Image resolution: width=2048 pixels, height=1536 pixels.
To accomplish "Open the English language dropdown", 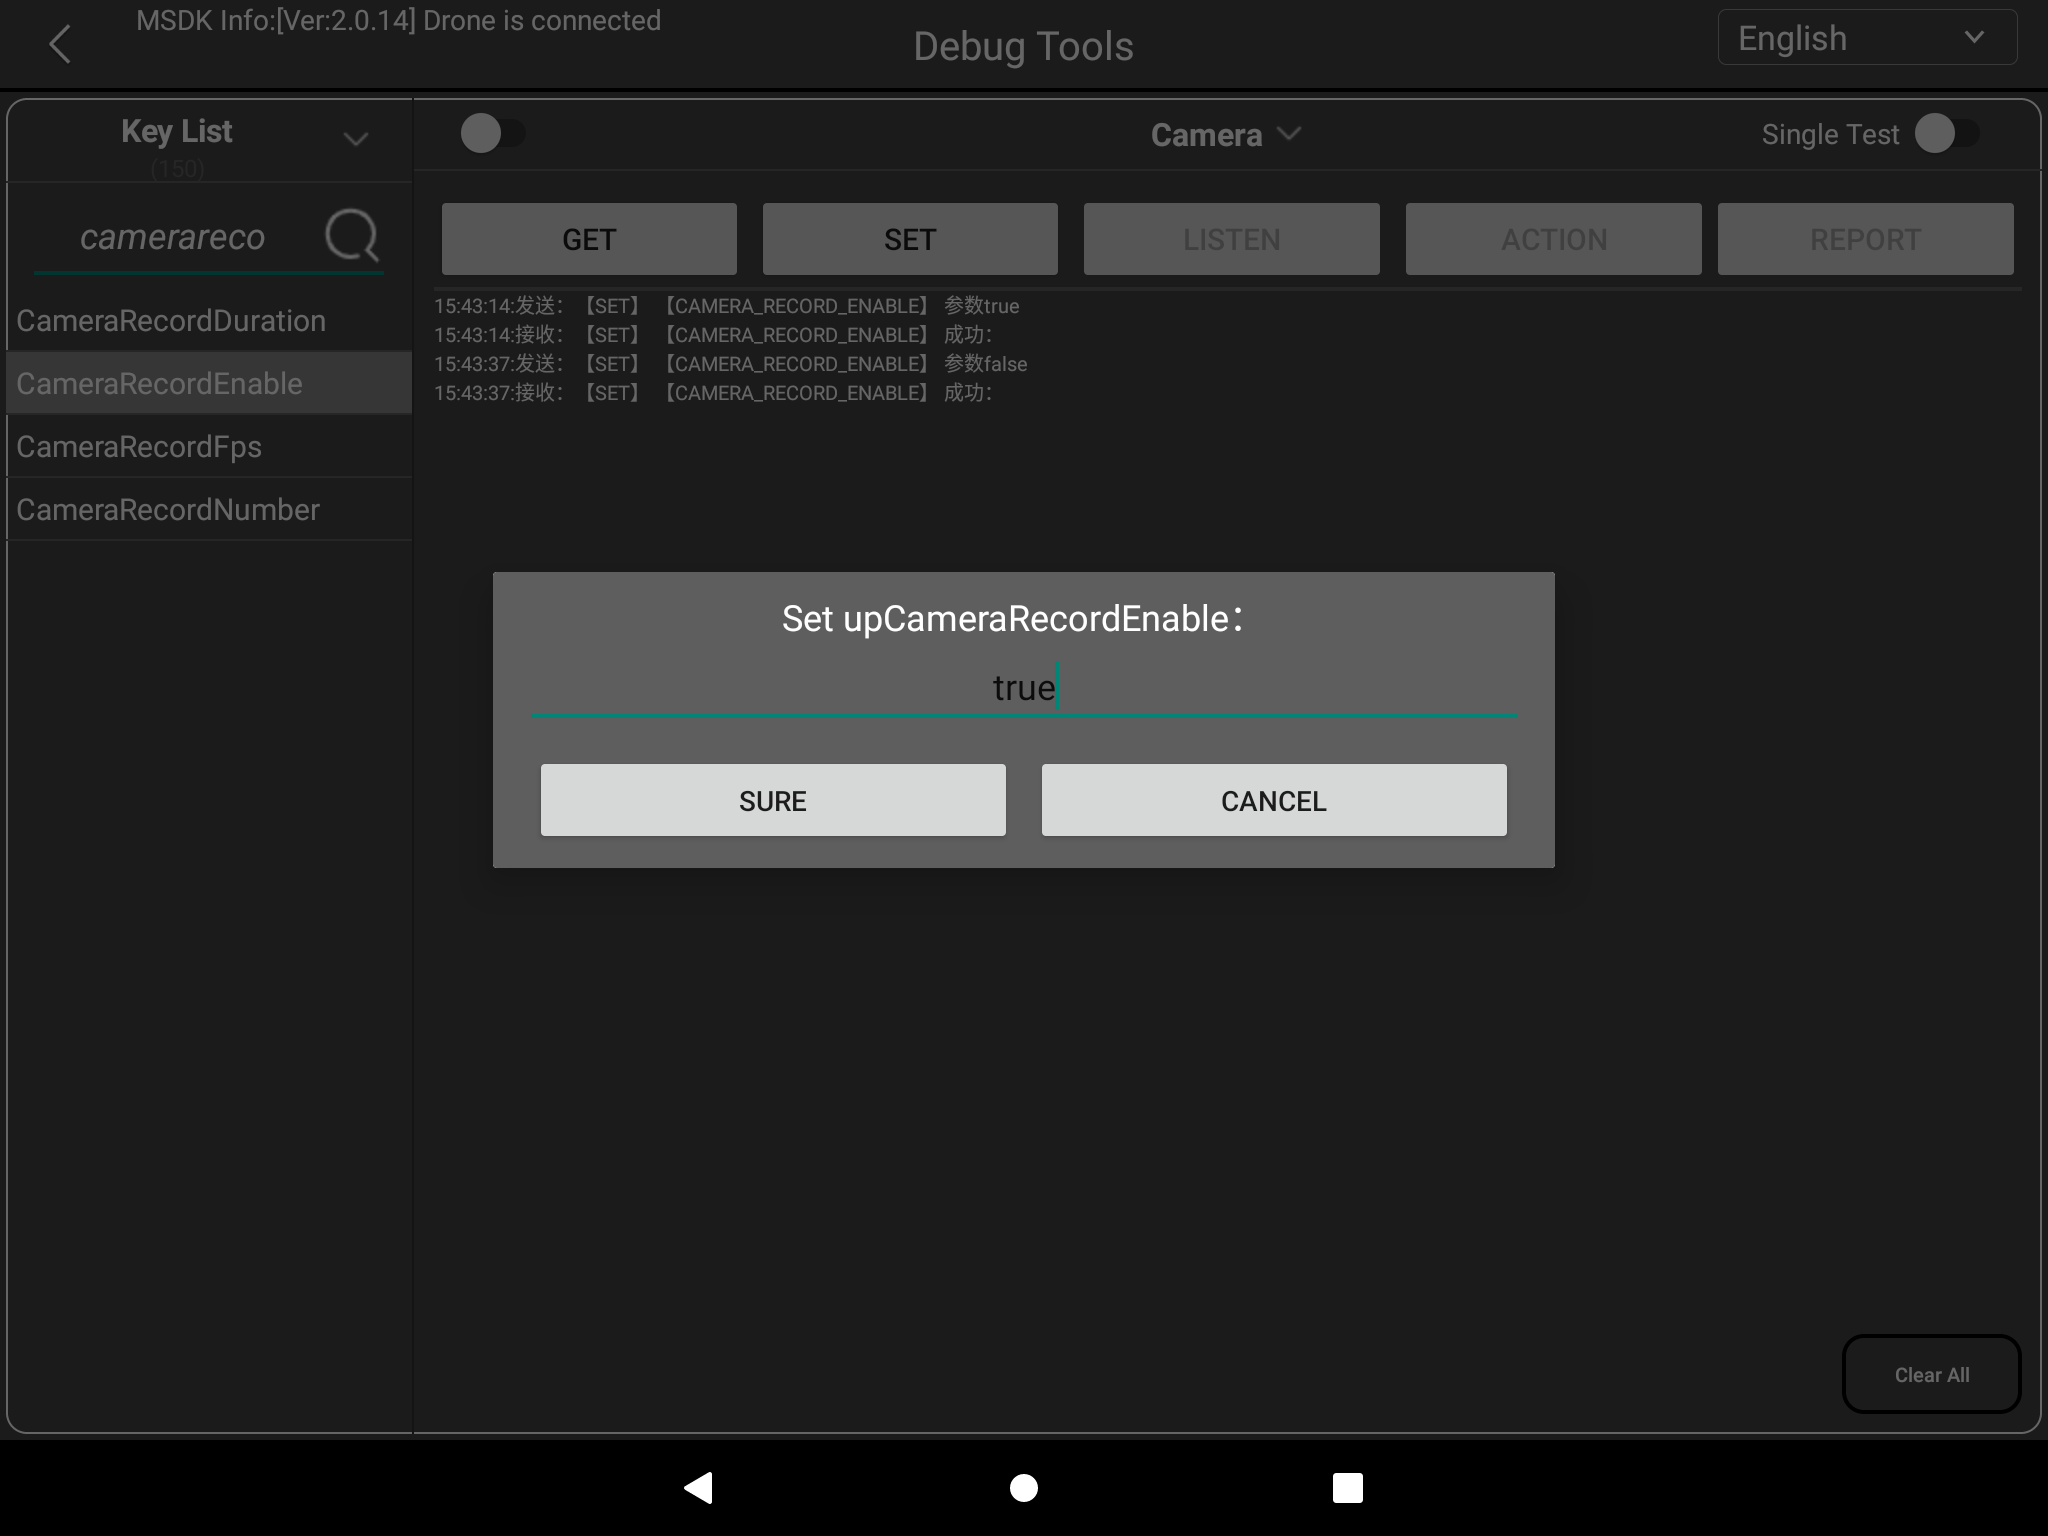I will click(x=1867, y=38).
